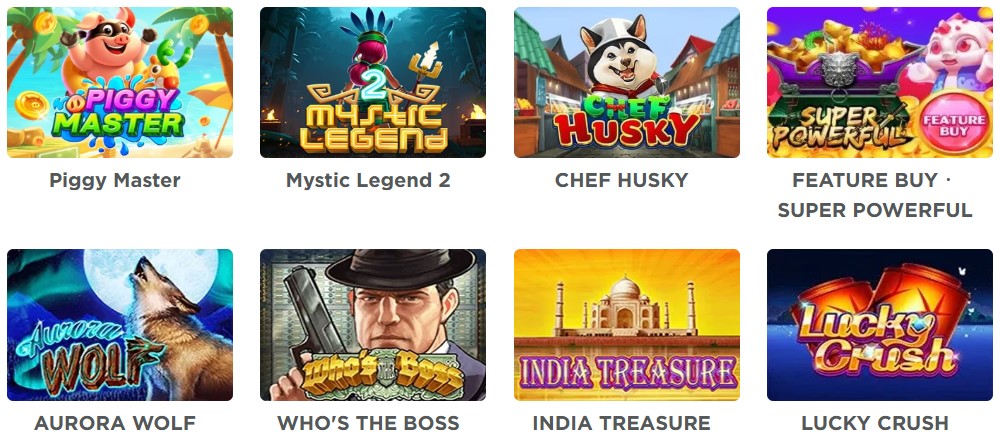Click the WHO'S THE BOSS caption
The image size is (1000, 433).
click(x=368, y=422)
